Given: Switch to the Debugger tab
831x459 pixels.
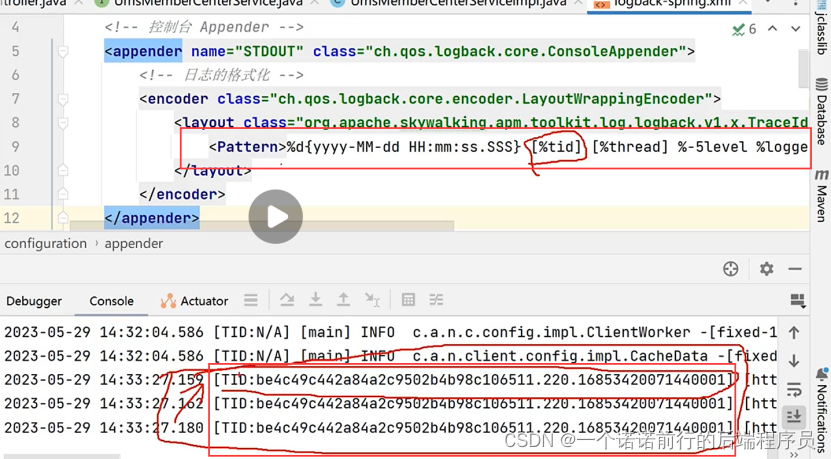Looking at the screenshot, I should tap(34, 301).
